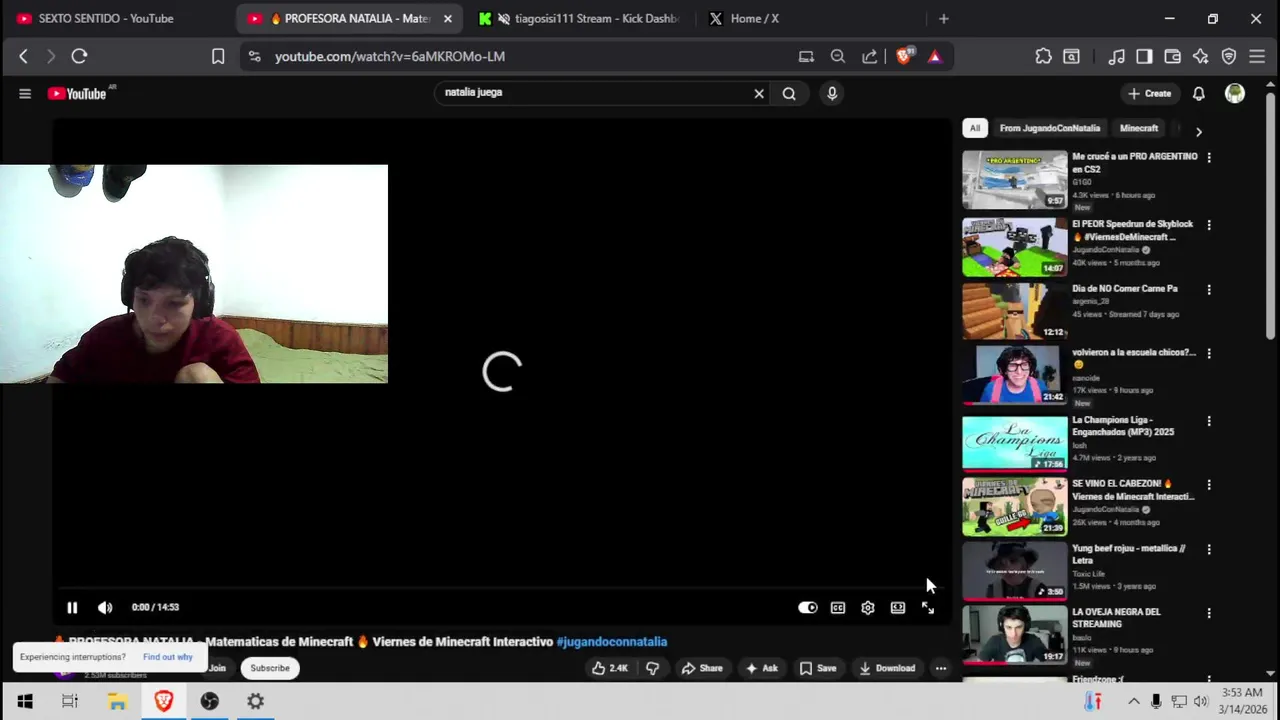Enter fullscreen mode in video player
This screenshot has height=720, width=1280.
[x=928, y=607]
